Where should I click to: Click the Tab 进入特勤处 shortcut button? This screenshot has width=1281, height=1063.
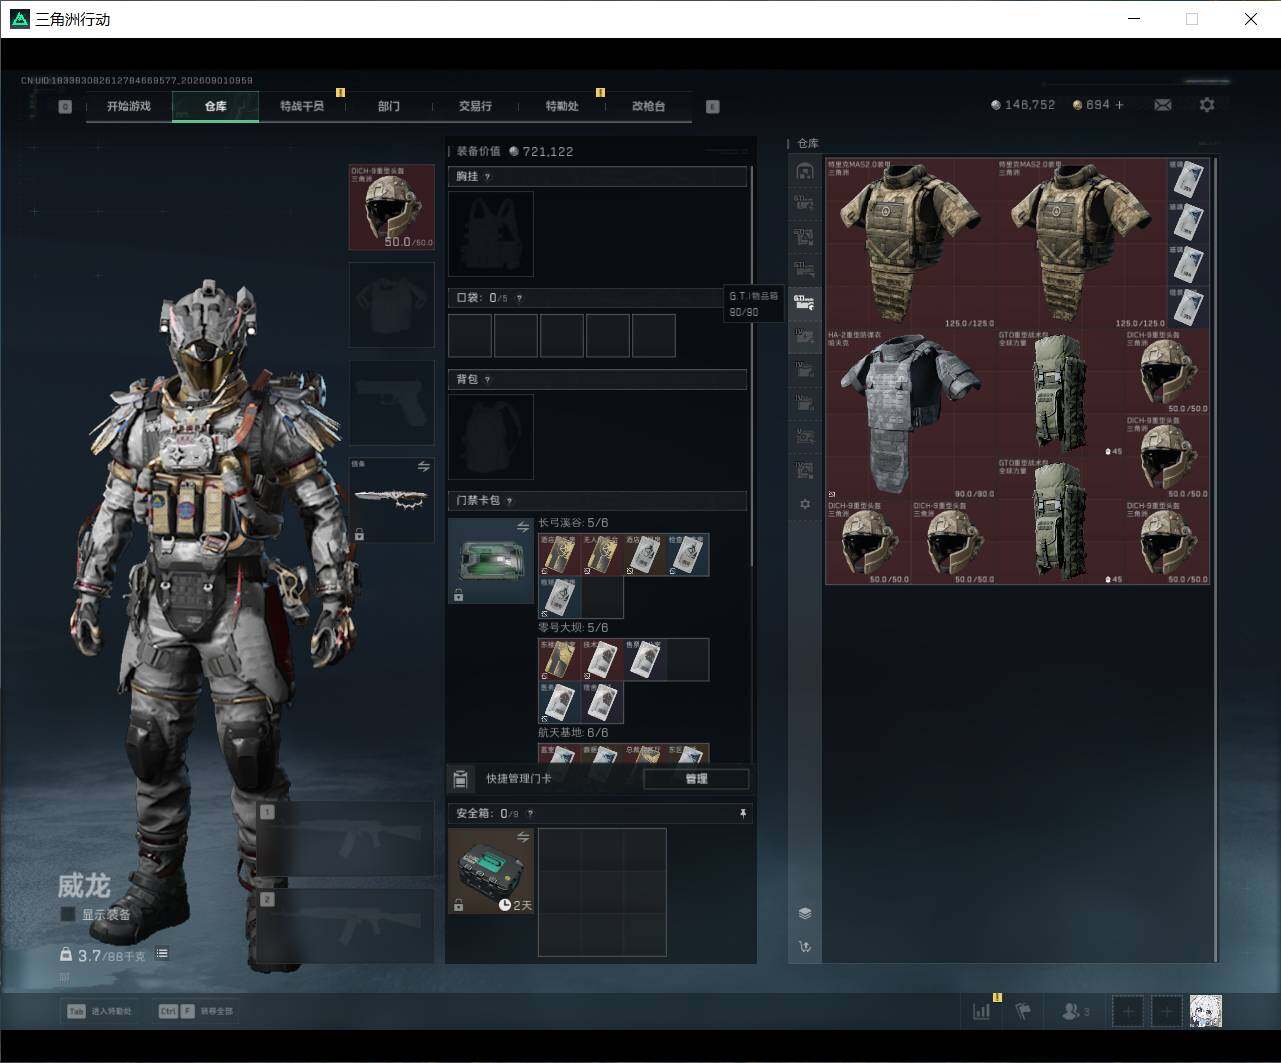point(99,1011)
